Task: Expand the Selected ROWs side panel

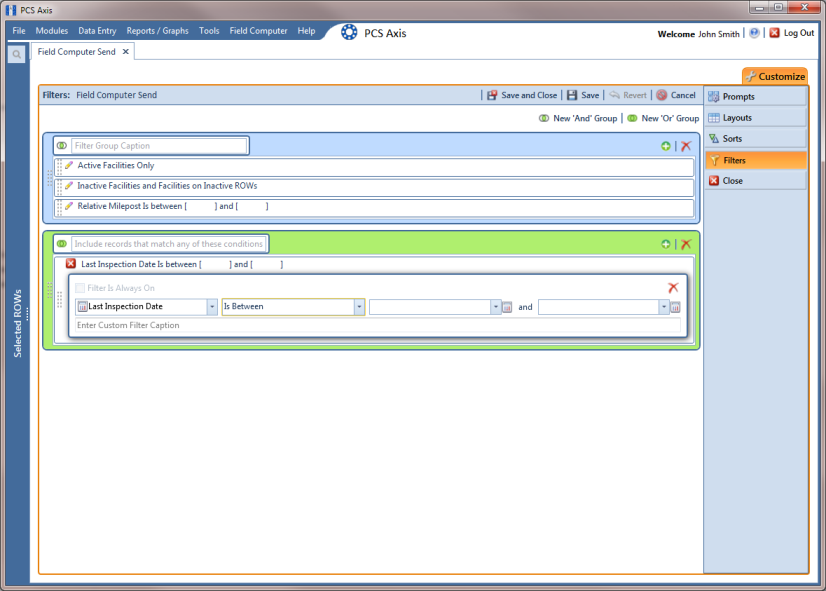Action: 18,323
